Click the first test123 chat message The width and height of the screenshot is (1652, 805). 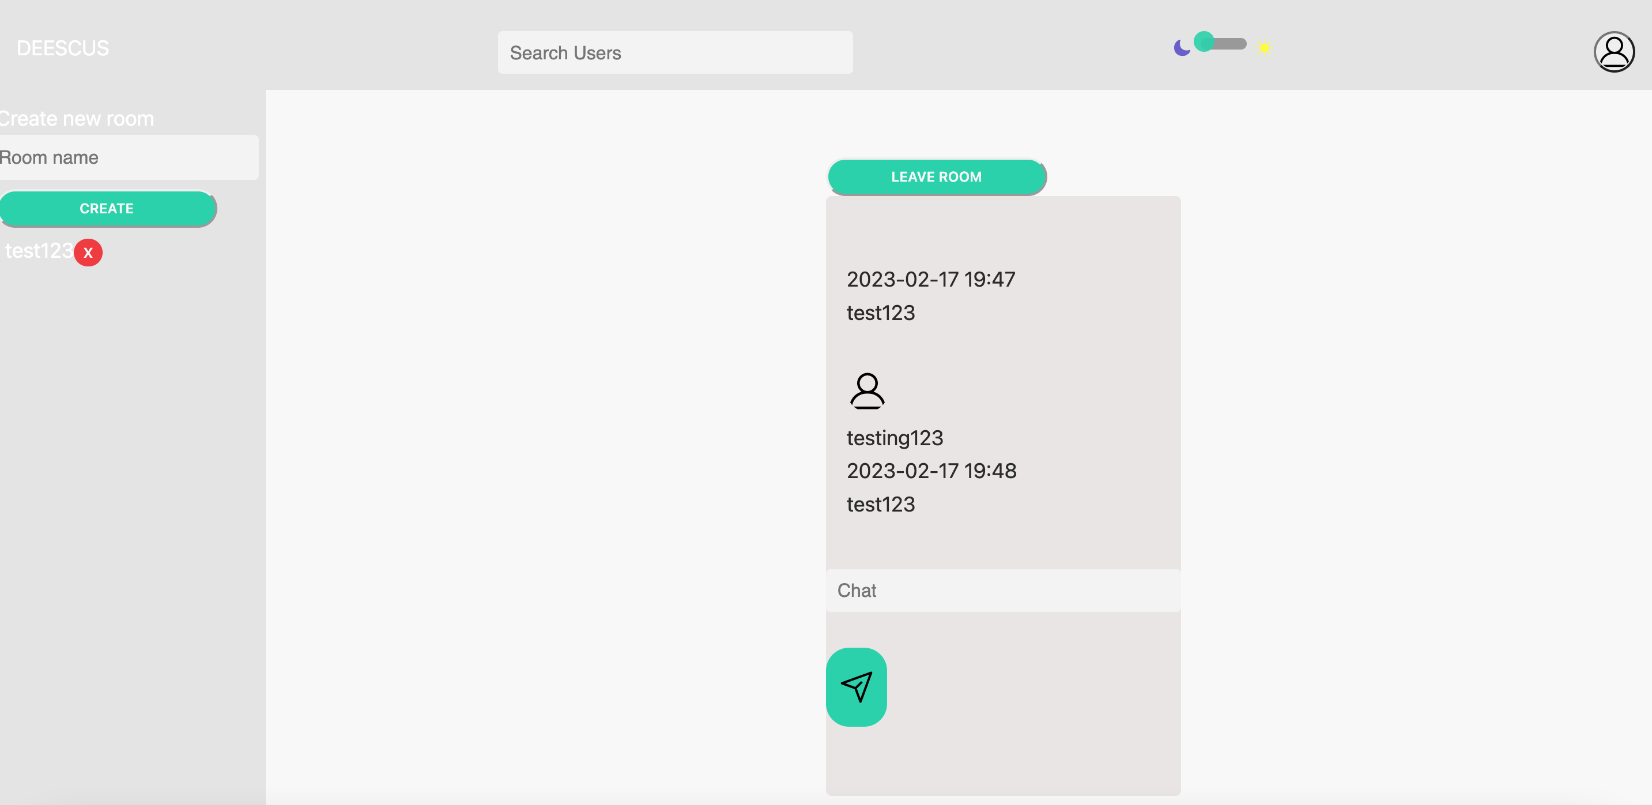(881, 313)
